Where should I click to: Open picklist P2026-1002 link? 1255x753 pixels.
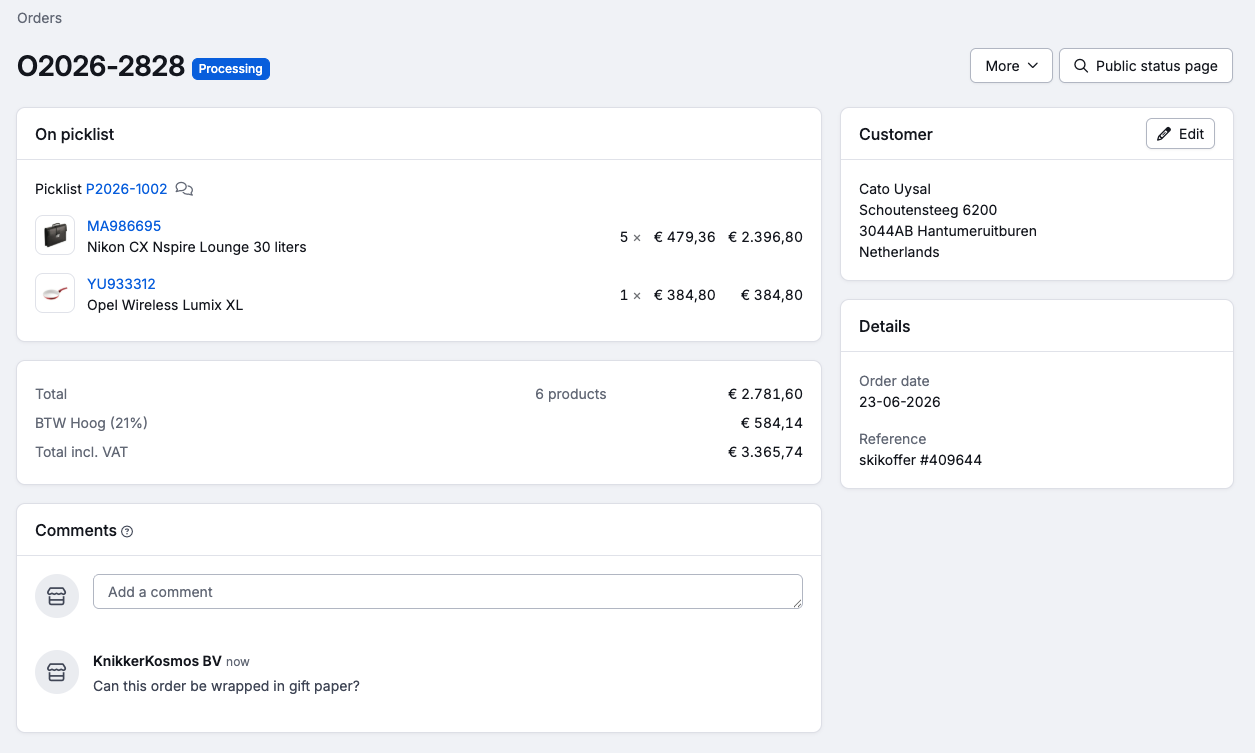point(127,188)
